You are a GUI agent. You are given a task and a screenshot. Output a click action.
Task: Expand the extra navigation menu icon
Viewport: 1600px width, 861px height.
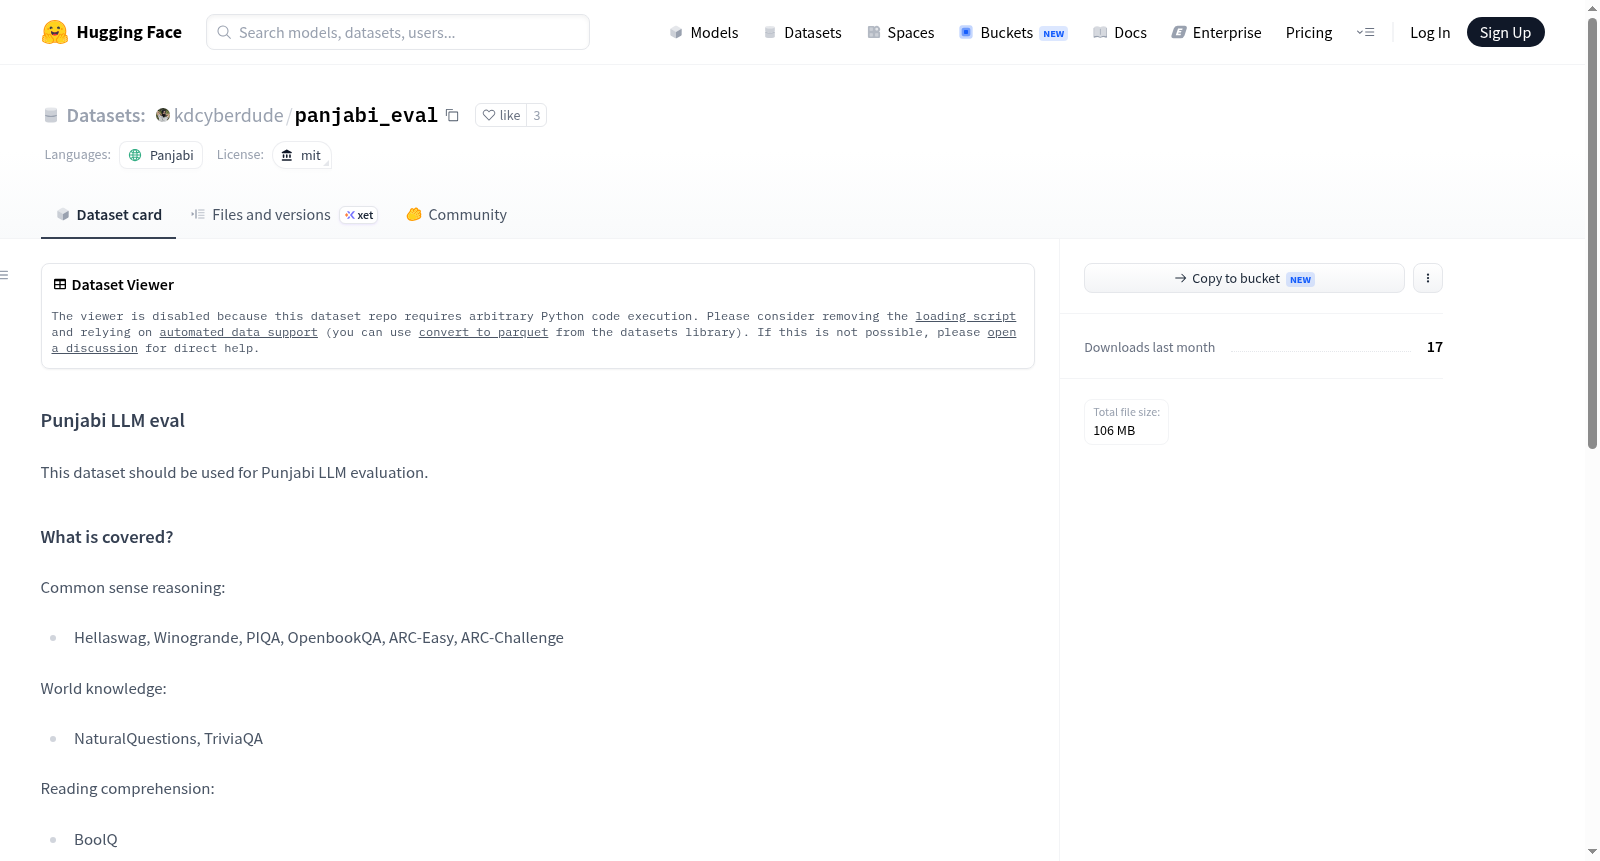click(1365, 32)
